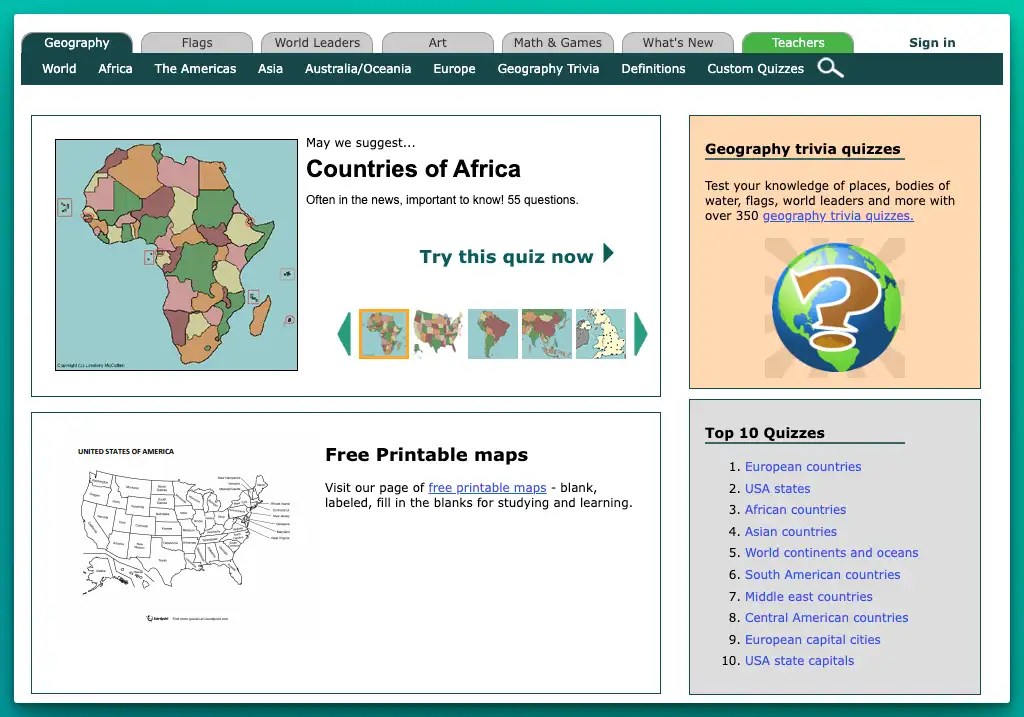Click the globe question mark graphic
The height and width of the screenshot is (717, 1024).
[x=835, y=308]
